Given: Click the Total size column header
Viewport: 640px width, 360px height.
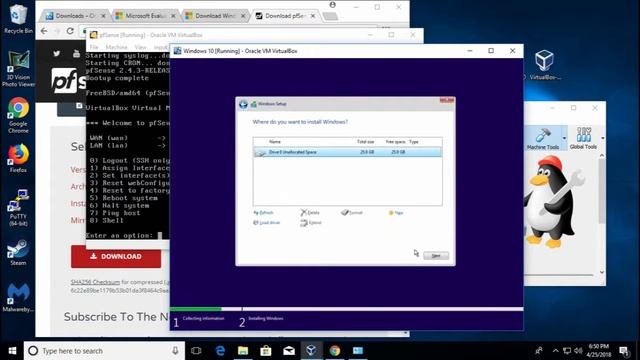Looking at the screenshot, I should [x=365, y=142].
